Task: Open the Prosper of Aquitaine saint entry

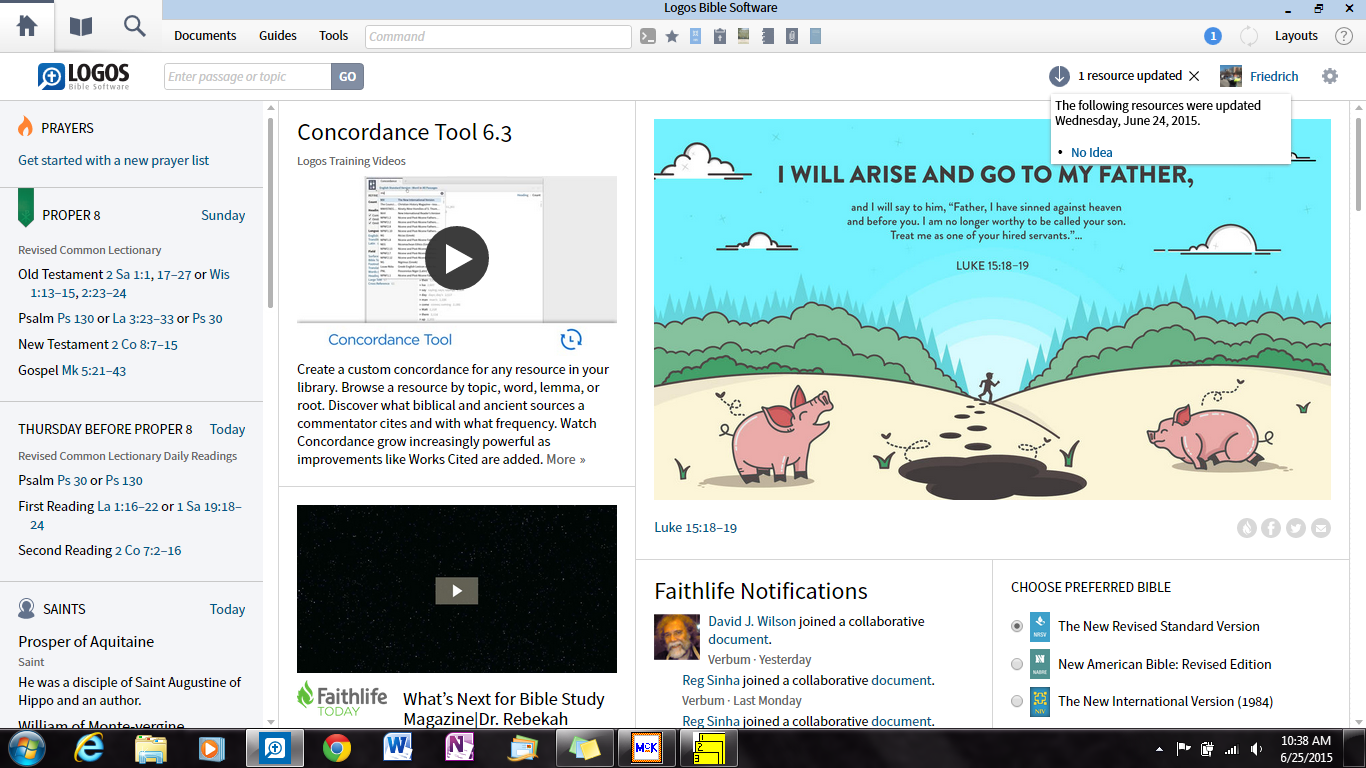Action: [86, 642]
